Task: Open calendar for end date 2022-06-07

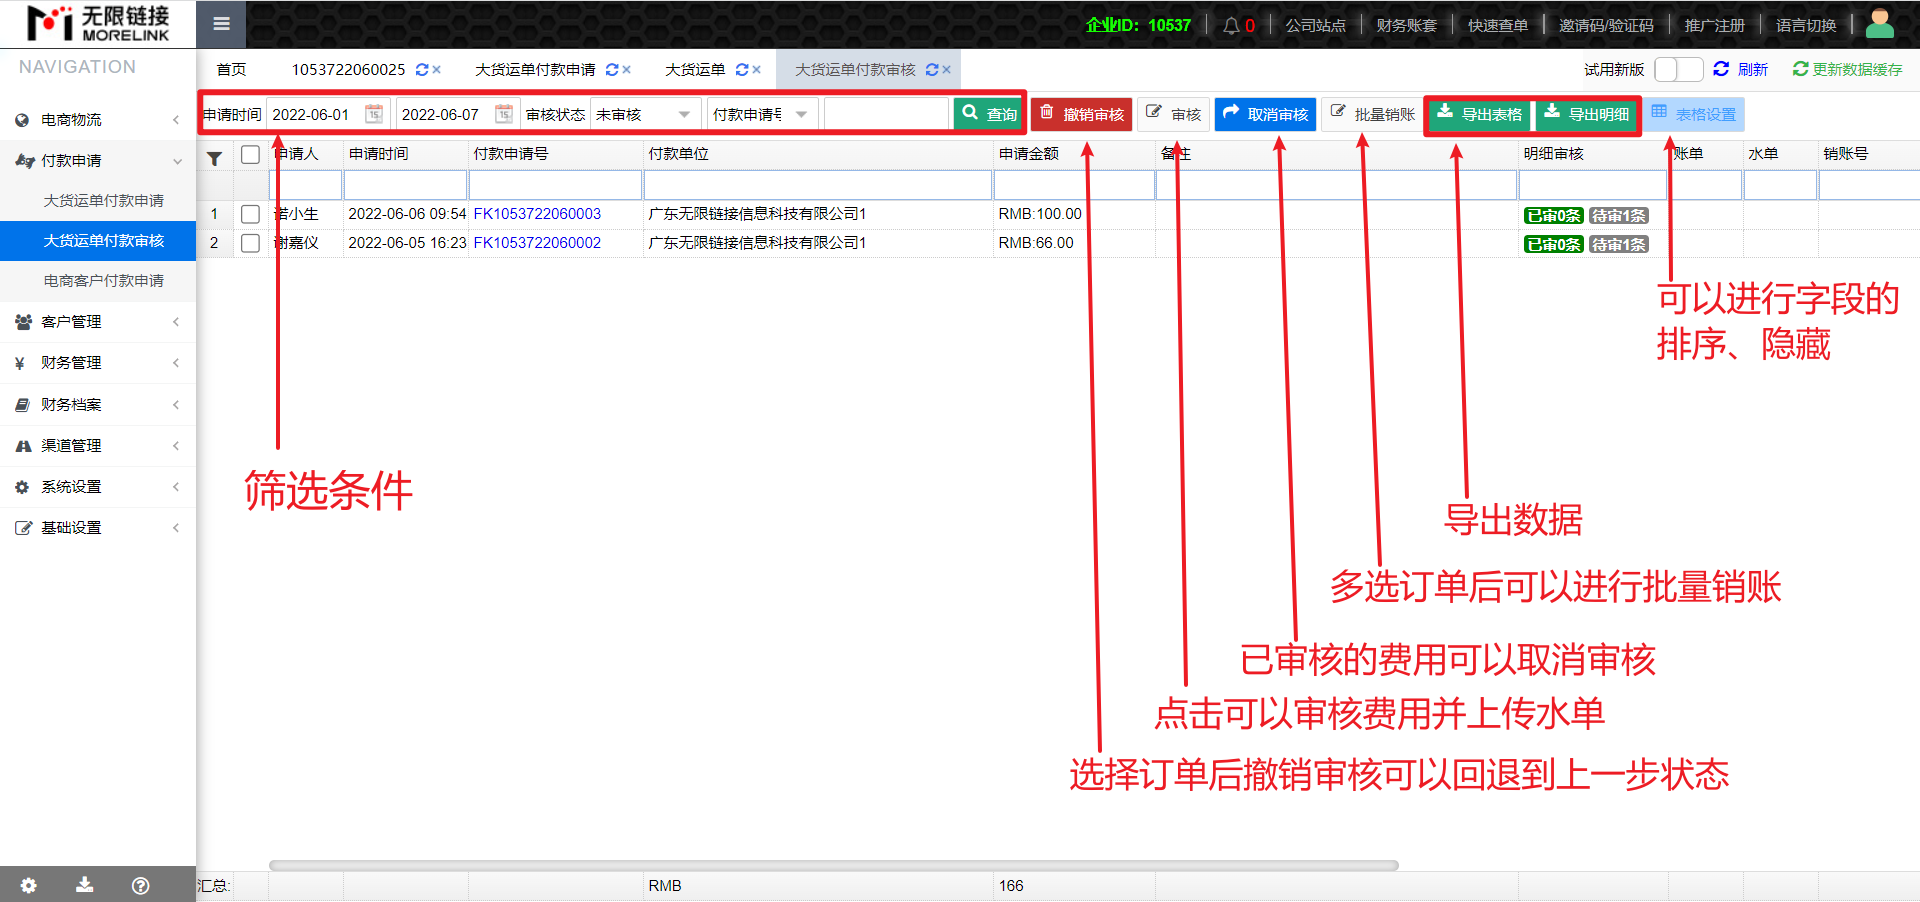Action: tap(504, 114)
